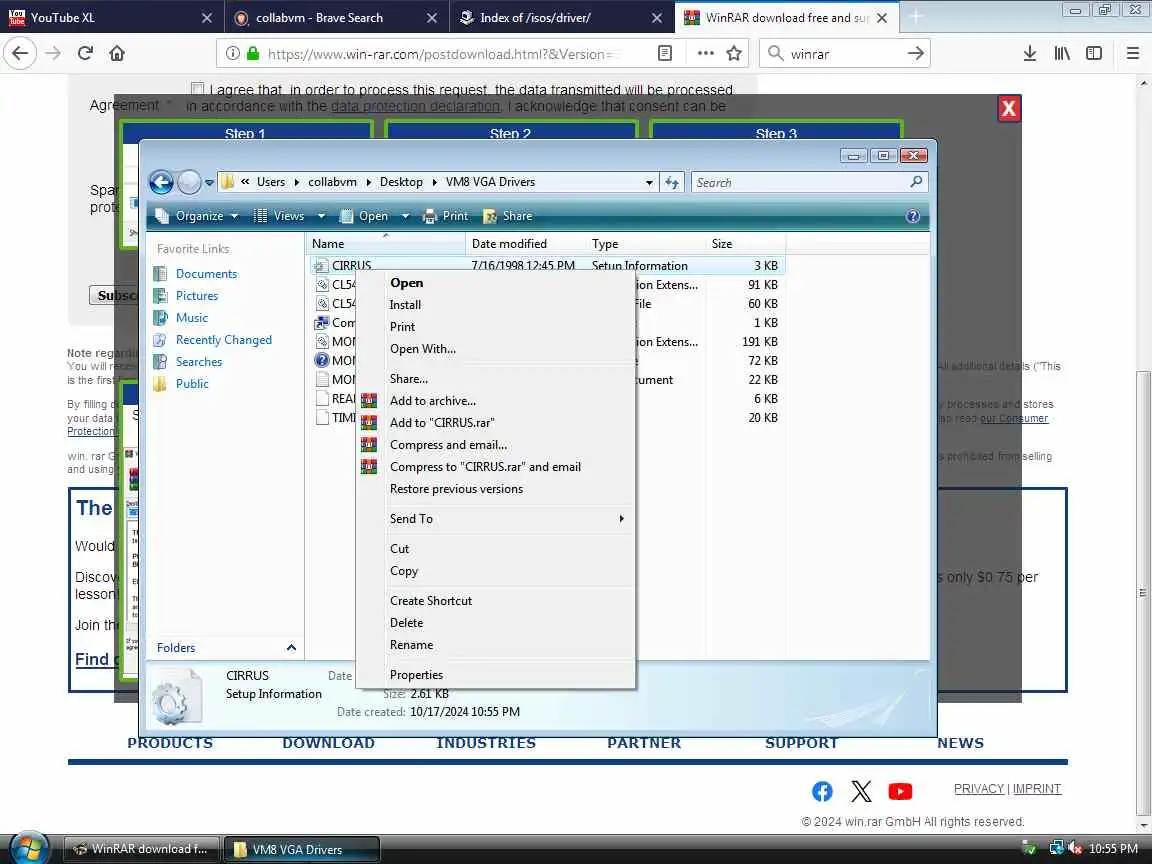The width and height of the screenshot is (1152, 864).
Task: Open the Firefox downloads arrow icon
Action: pos(1029,53)
